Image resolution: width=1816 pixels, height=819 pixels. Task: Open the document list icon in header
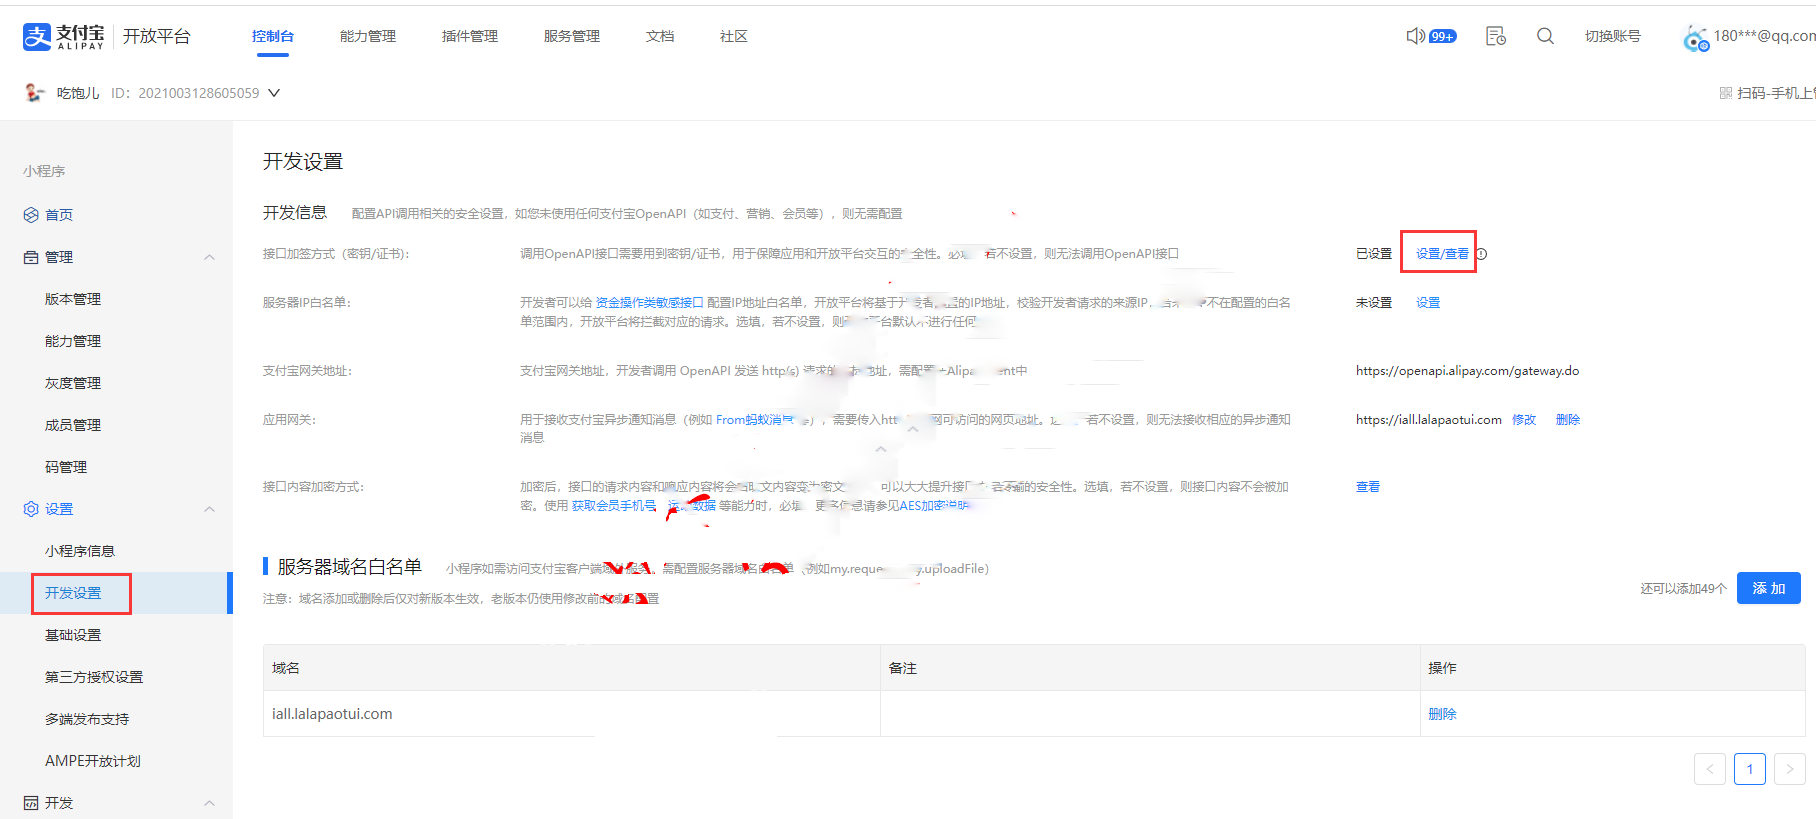[x=1496, y=36]
